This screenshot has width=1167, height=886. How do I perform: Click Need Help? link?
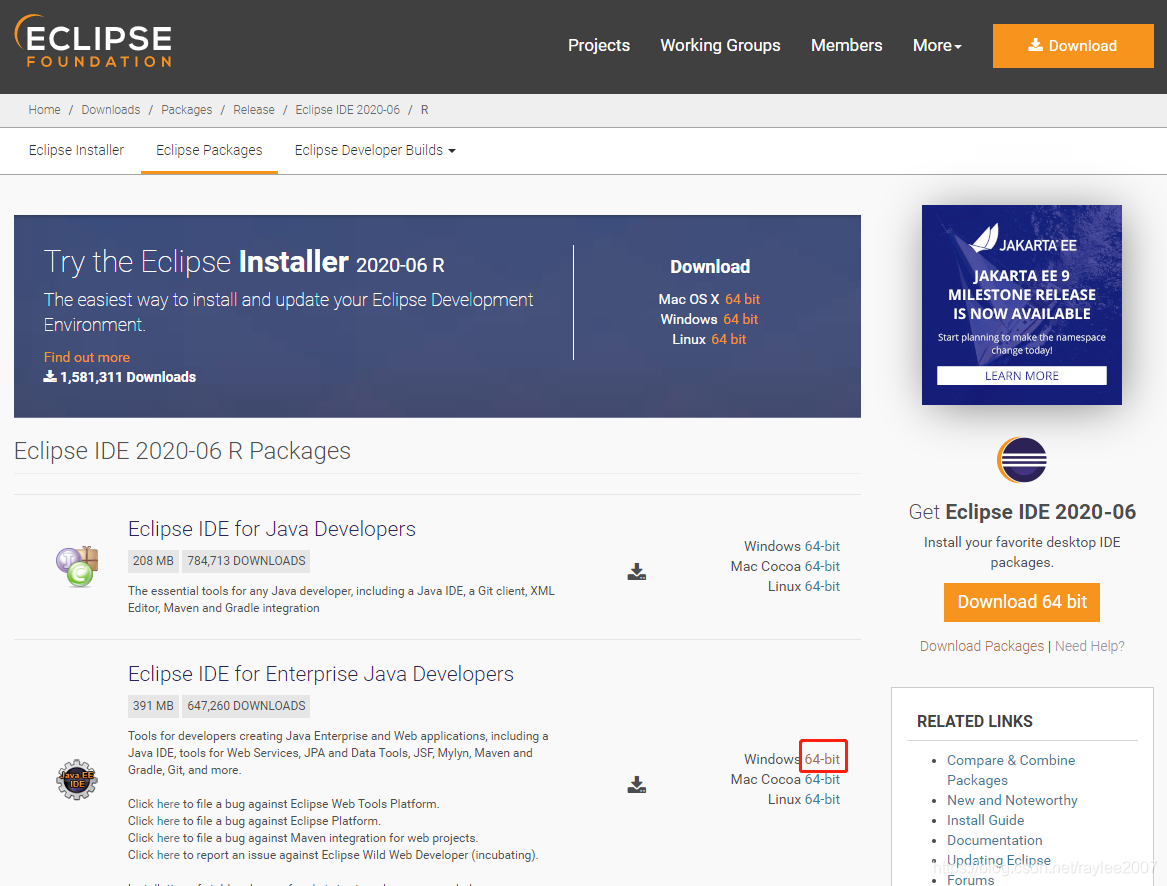[1090, 646]
